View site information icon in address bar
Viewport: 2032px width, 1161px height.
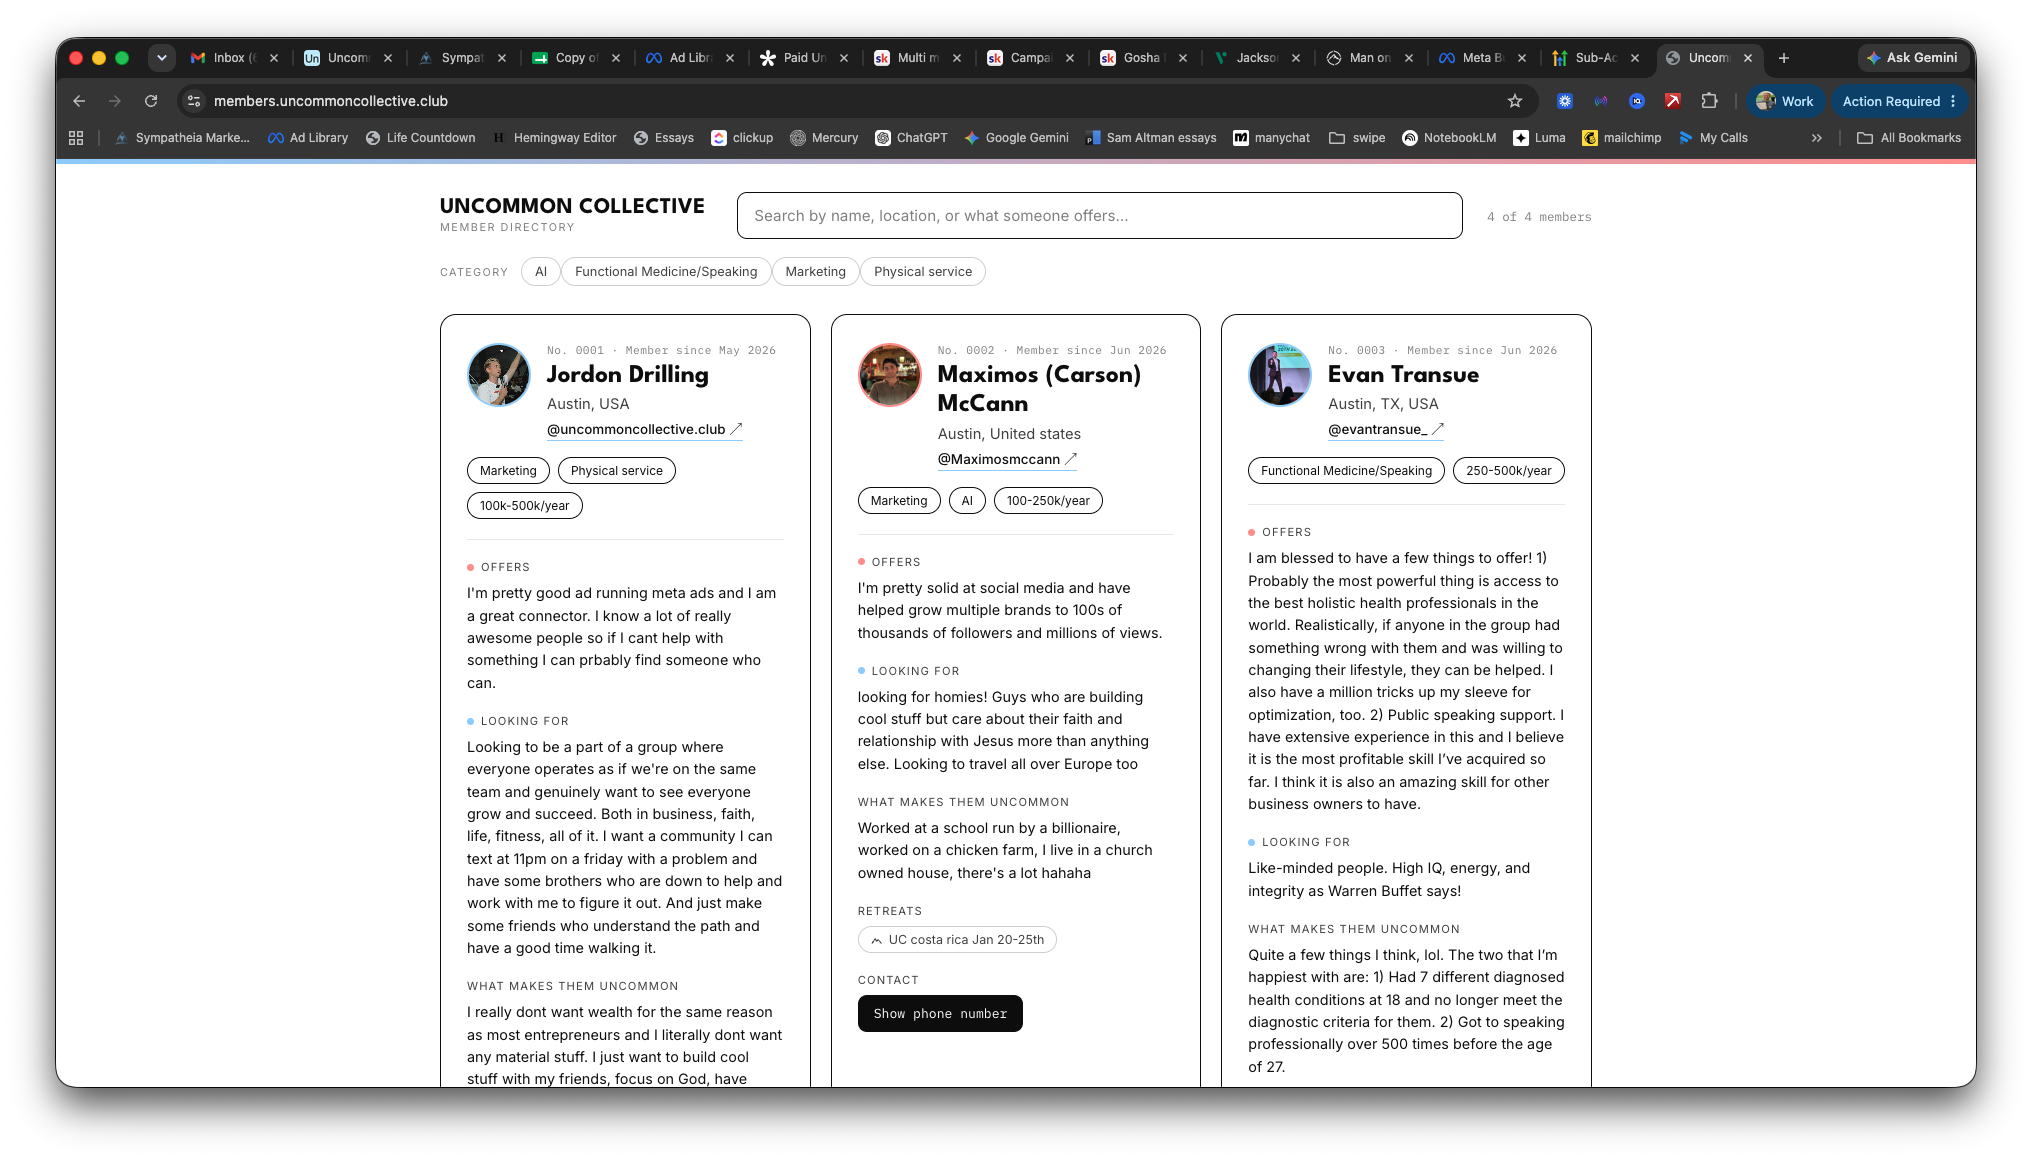(x=195, y=101)
